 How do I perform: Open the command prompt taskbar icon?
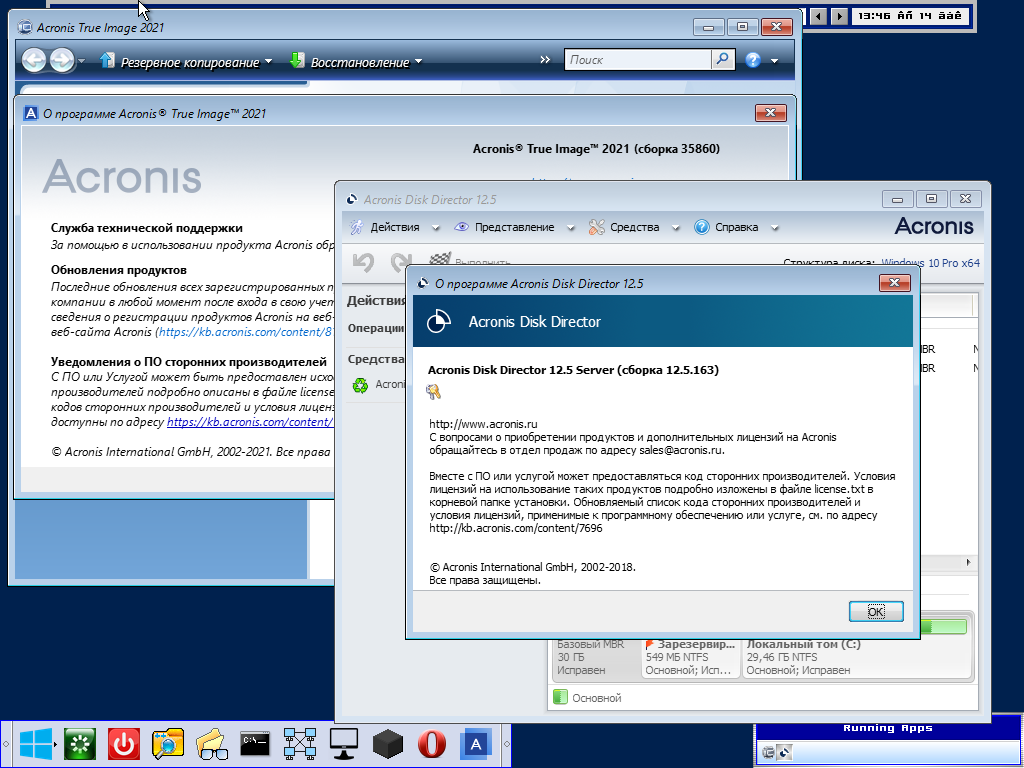coord(254,744)
